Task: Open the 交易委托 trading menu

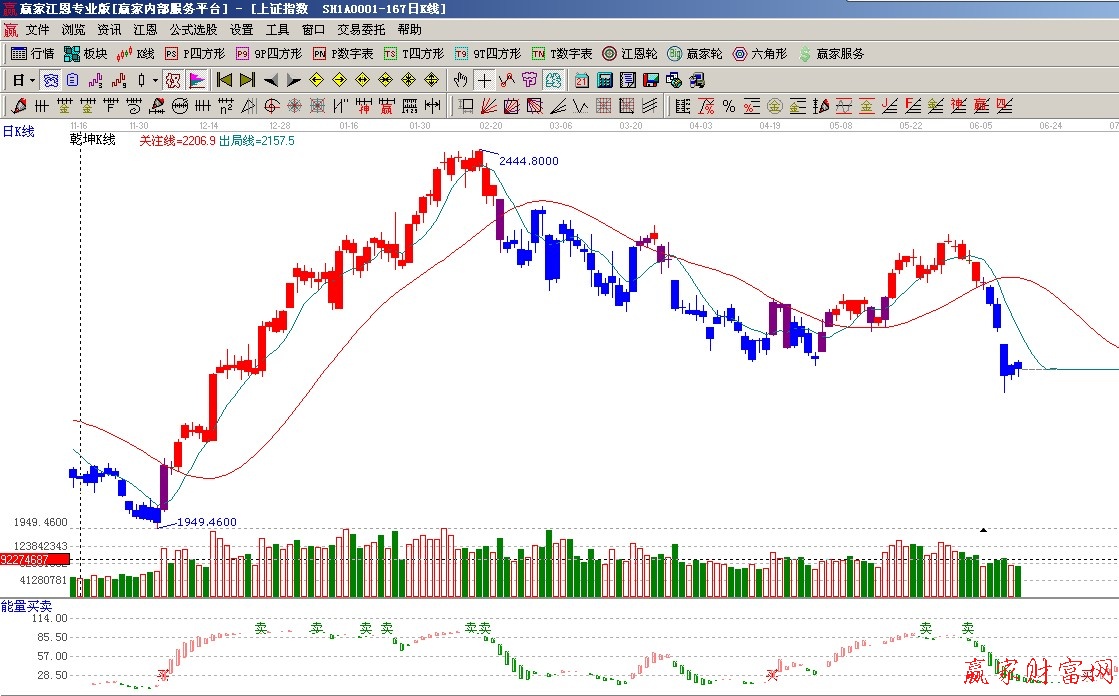Action: pos(360,30)
